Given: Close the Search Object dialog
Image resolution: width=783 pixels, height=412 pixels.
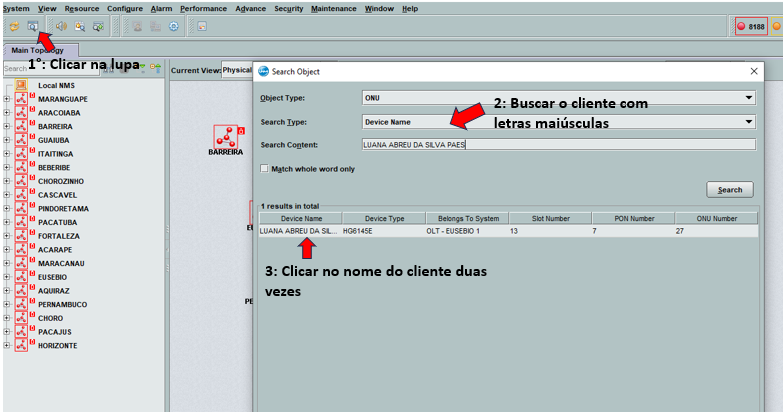Looking at the screenshot, I should point(753,71).
